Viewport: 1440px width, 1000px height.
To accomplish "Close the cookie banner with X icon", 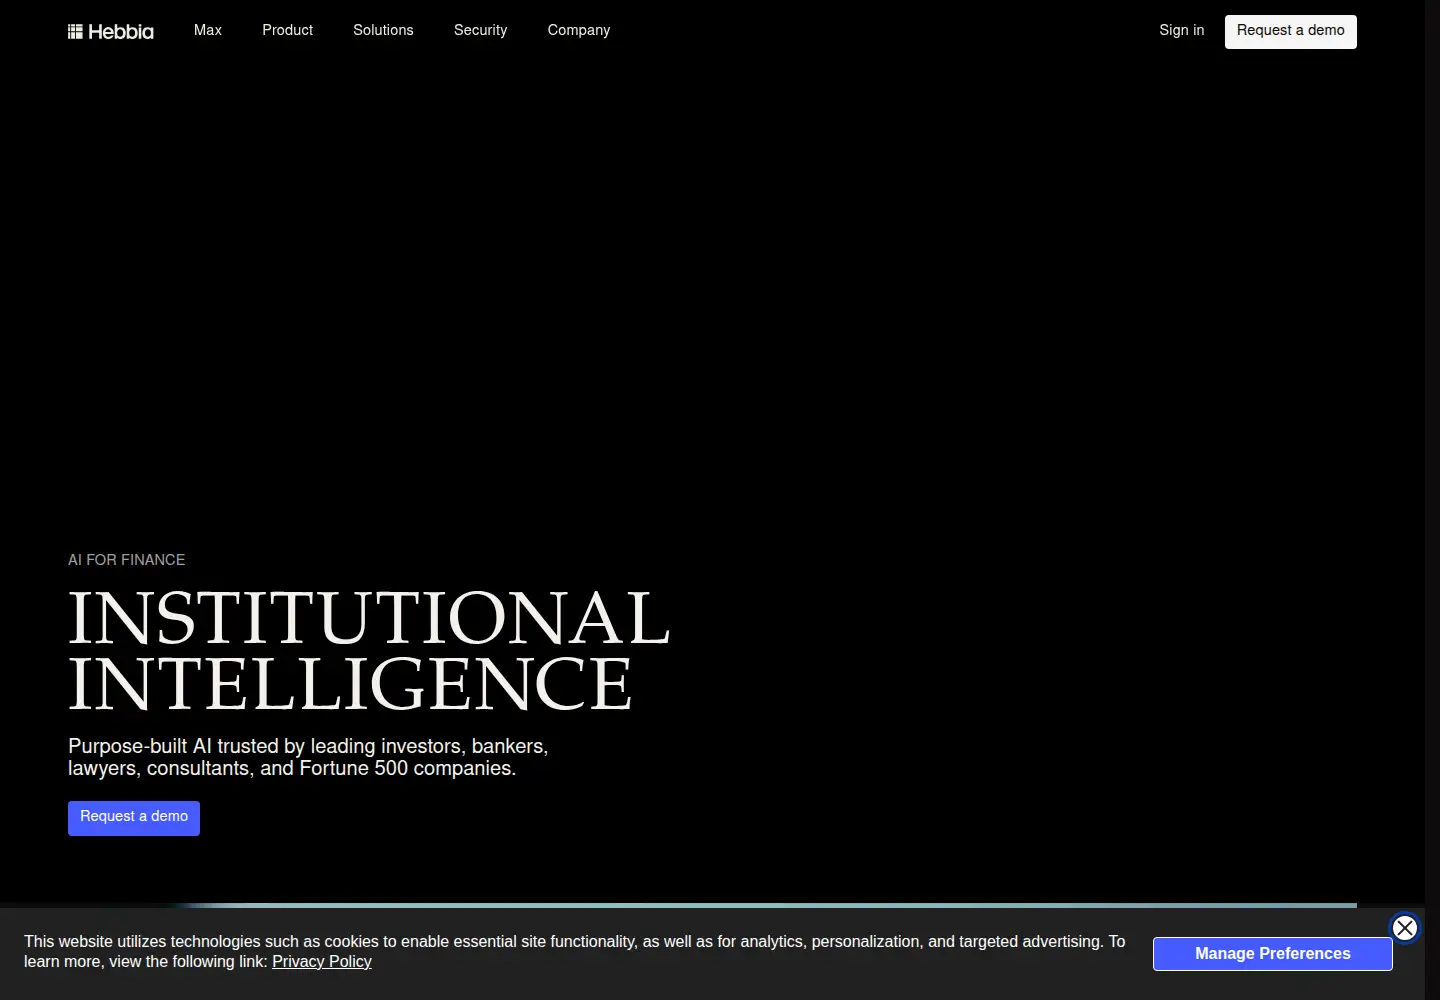I will (1405, 928).
